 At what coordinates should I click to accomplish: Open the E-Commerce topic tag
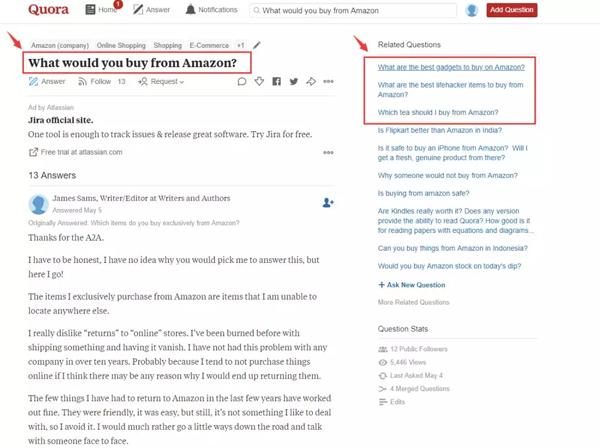(209, 46)
